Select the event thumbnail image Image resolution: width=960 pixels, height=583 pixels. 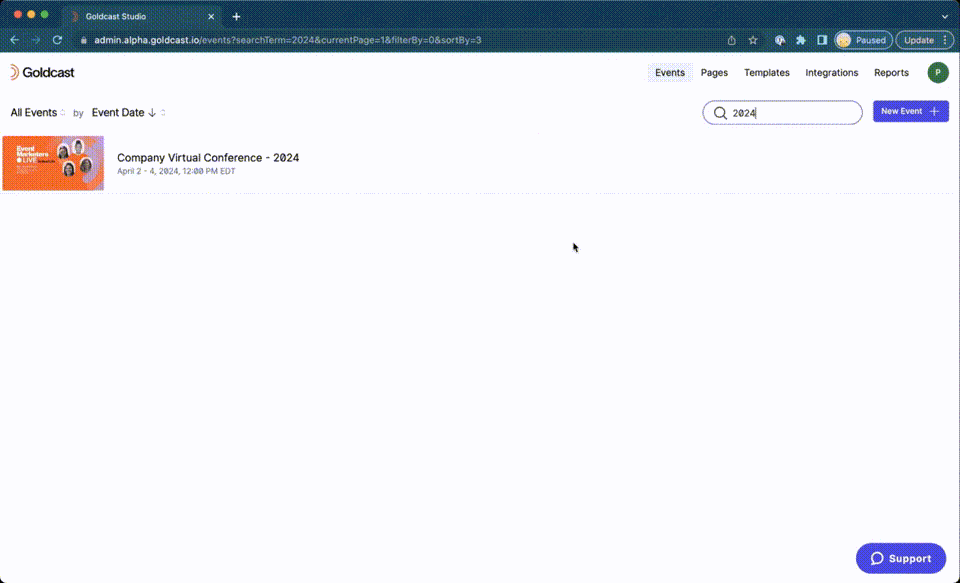pyautogui.click(x=53, y=163)
